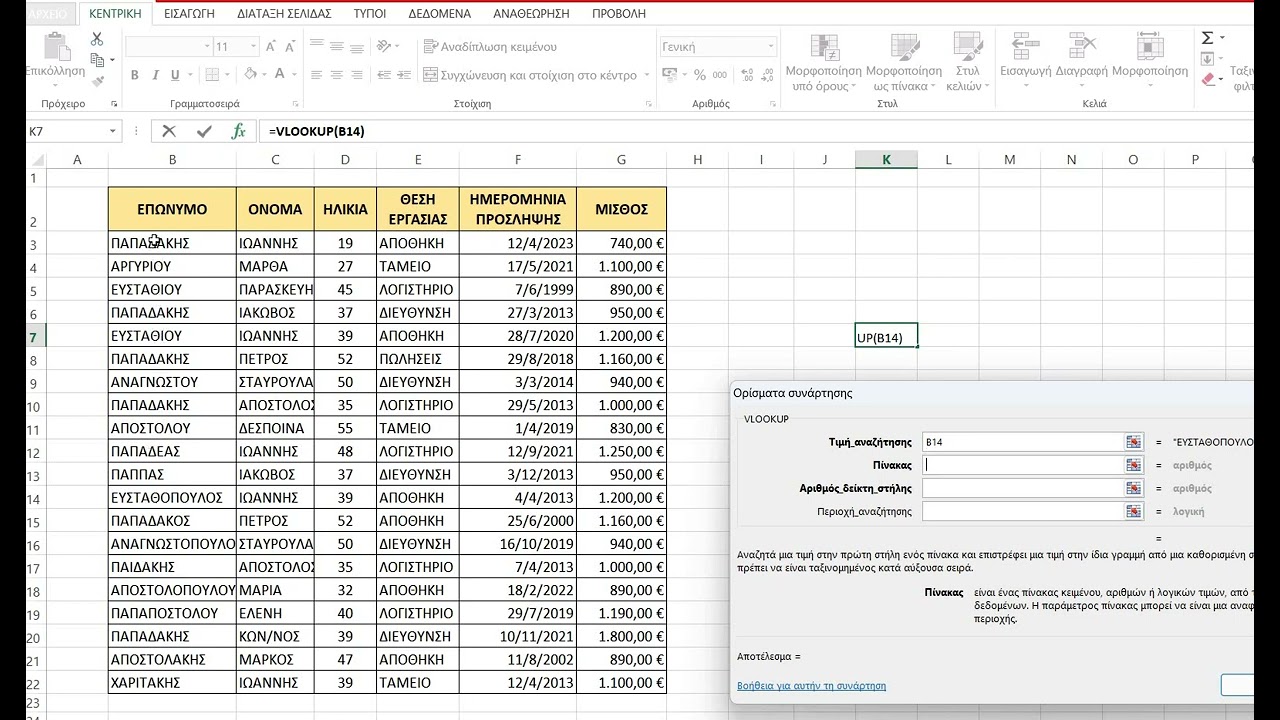The height and width of the screenshot is (720, 1280).
Task: Open the ΔΙΑΤΑΞΗ ΣΕΛΙΔΑΣ ribbon tab
Action: click(x=285, y=14)
